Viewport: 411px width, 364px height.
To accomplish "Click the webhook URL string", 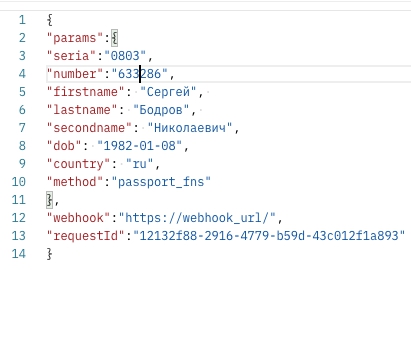I will [197, 218].
